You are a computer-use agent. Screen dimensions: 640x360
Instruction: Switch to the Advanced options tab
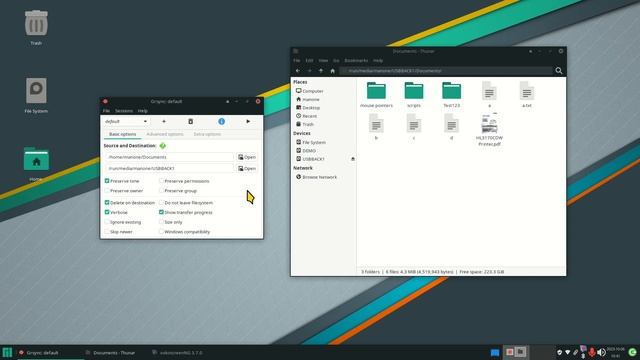coord(164,134)
